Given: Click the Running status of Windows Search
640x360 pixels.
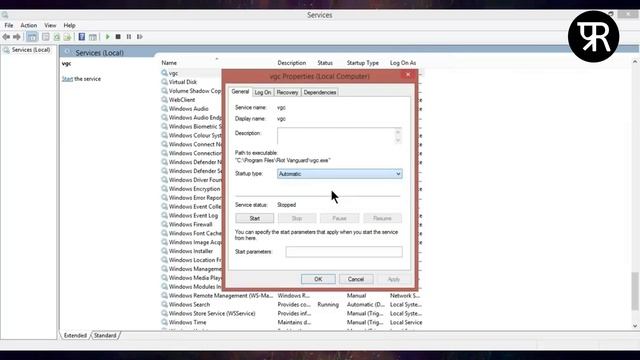Looking at the screenshot, I should [328, 304].
